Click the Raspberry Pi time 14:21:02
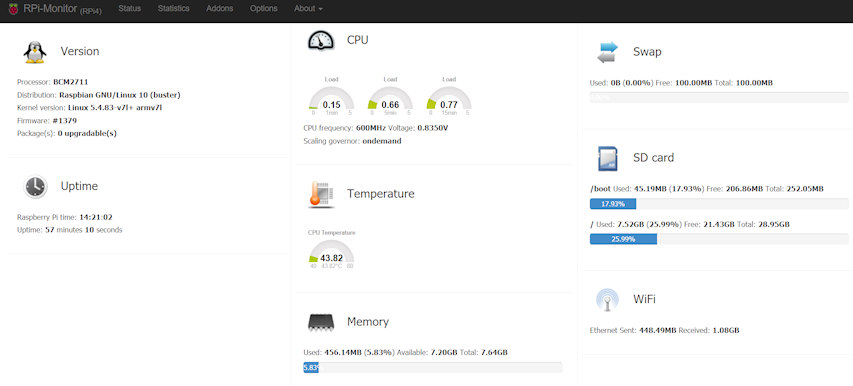 point(96,217)
